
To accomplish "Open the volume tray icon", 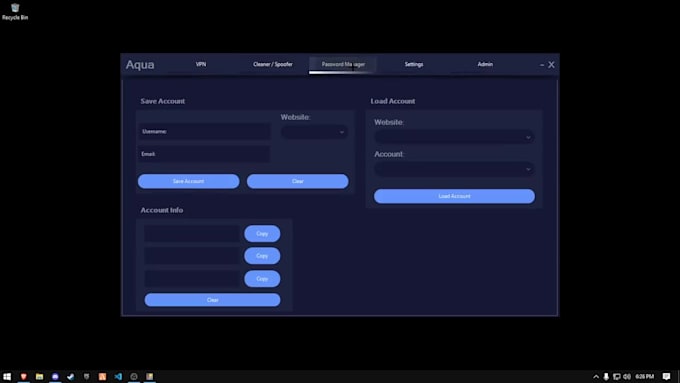I will pos(627,376).
